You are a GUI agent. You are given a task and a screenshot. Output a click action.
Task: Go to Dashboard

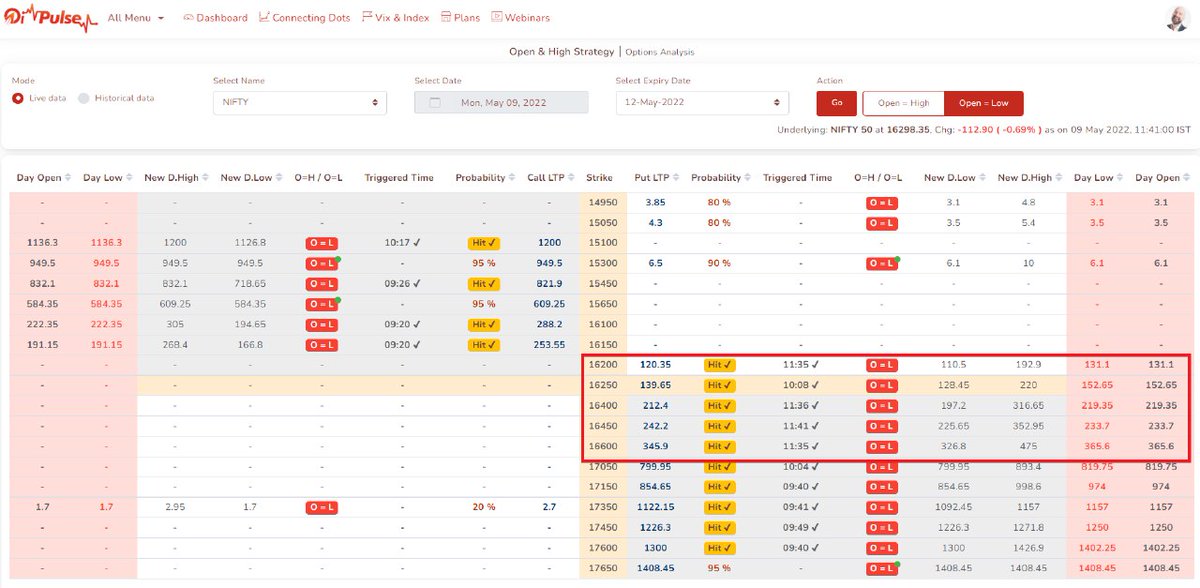[x=215, y=18]
